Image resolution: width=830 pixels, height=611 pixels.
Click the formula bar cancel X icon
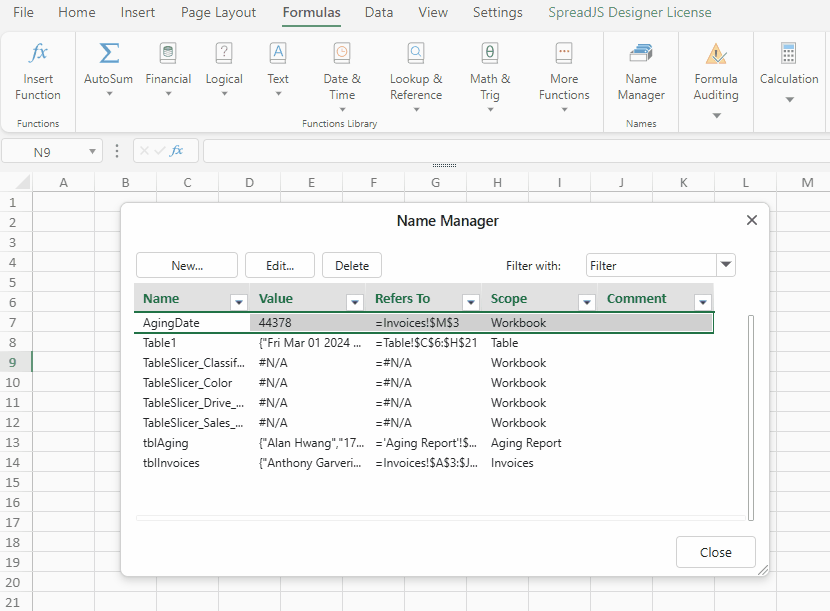tap(144, 151)
